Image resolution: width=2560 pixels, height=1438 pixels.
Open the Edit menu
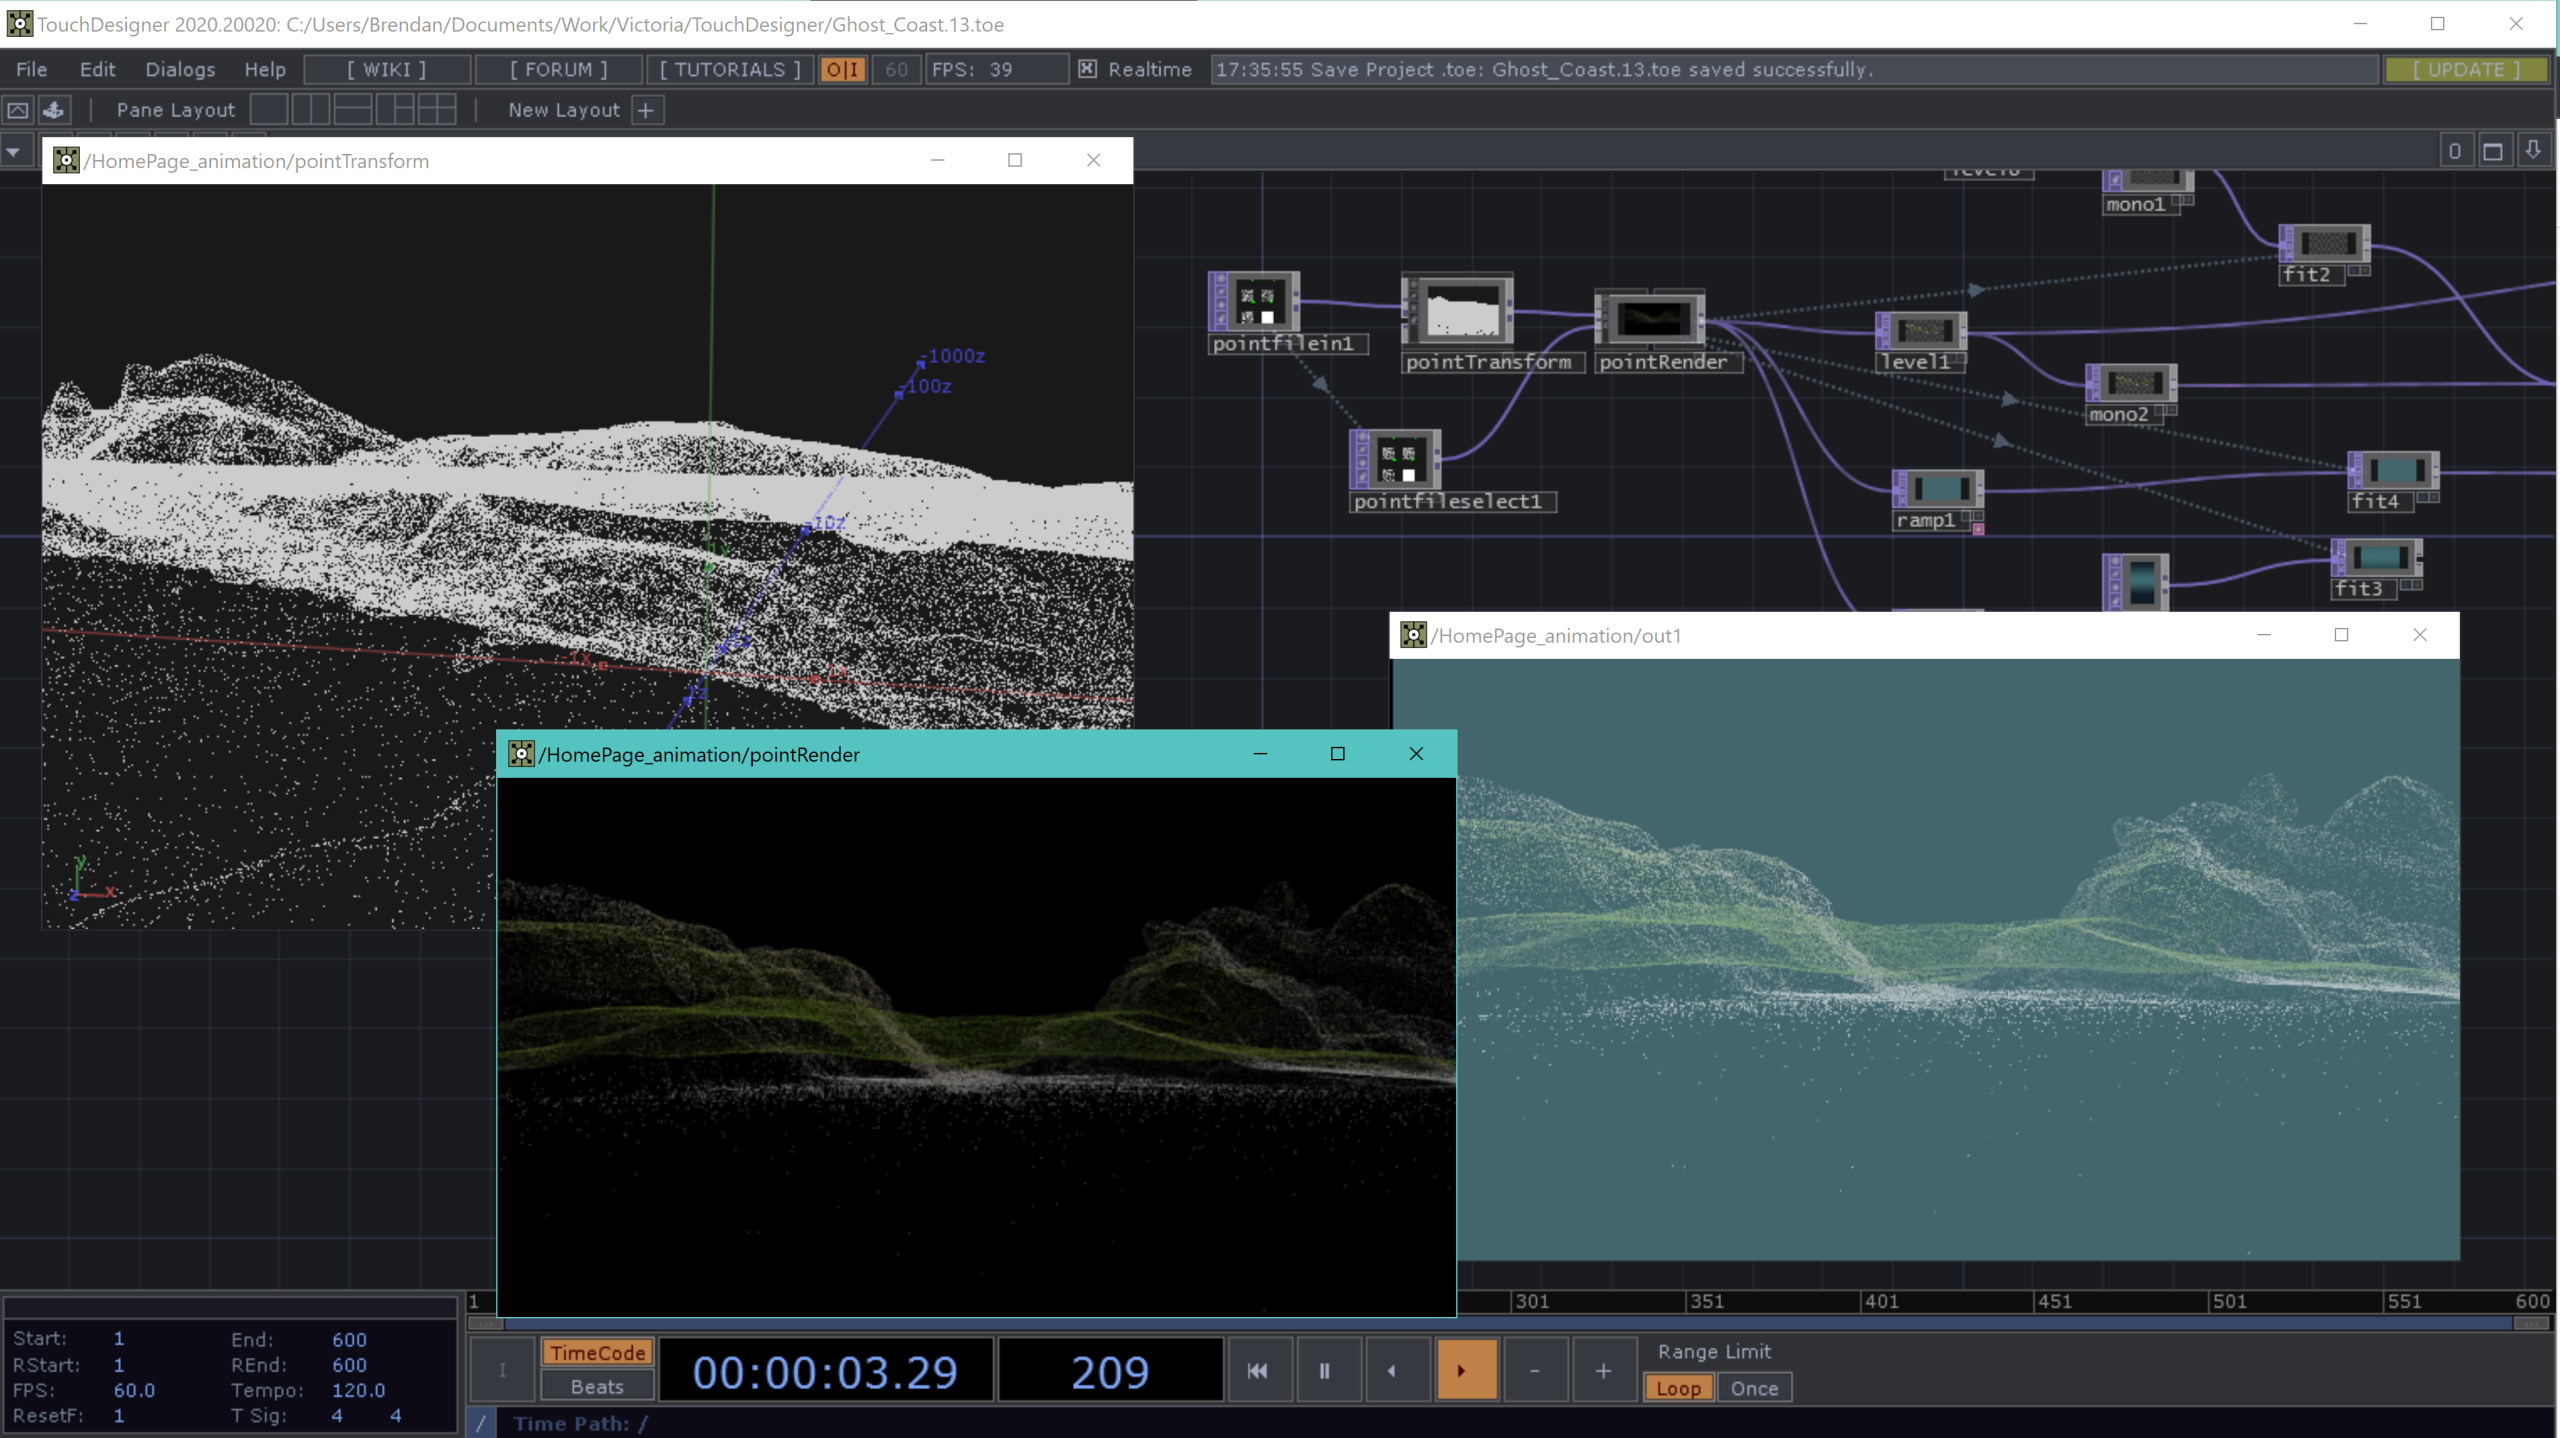click(x=97, y=69)
